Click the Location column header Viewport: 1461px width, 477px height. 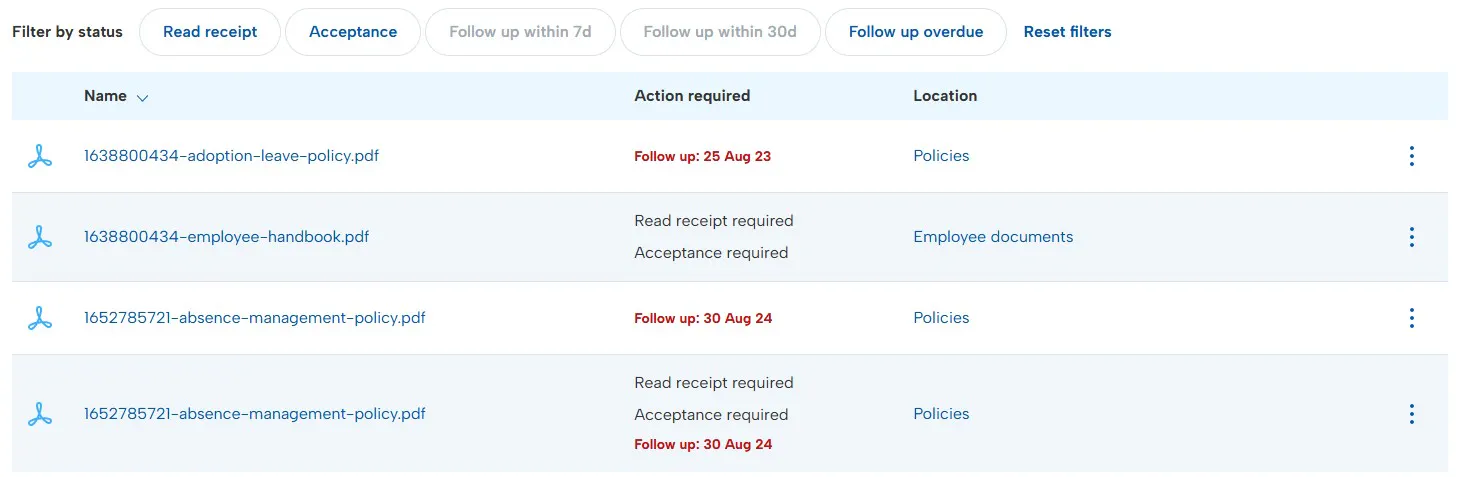pyautogui.click(x=945, y=96)
